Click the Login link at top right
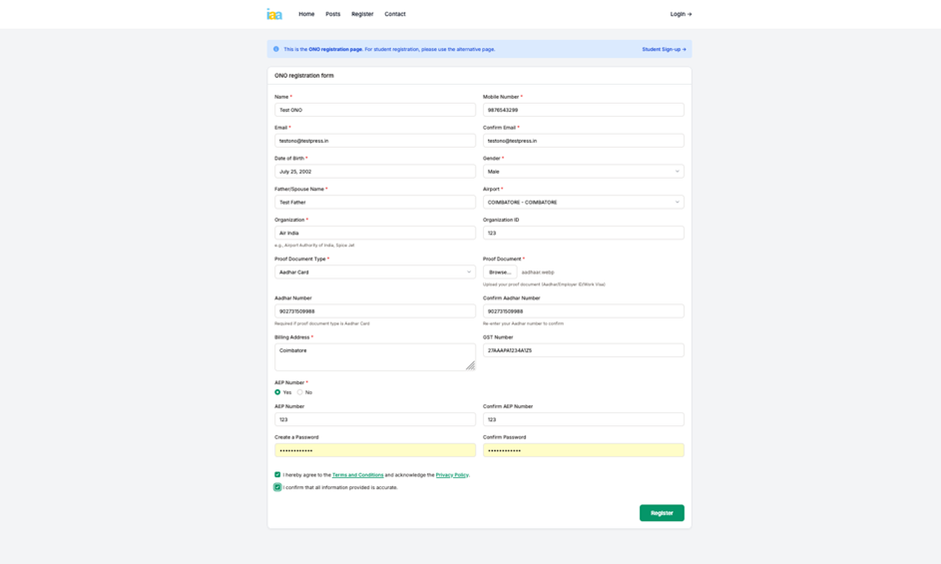941x564 pixels. pos(680,14)
